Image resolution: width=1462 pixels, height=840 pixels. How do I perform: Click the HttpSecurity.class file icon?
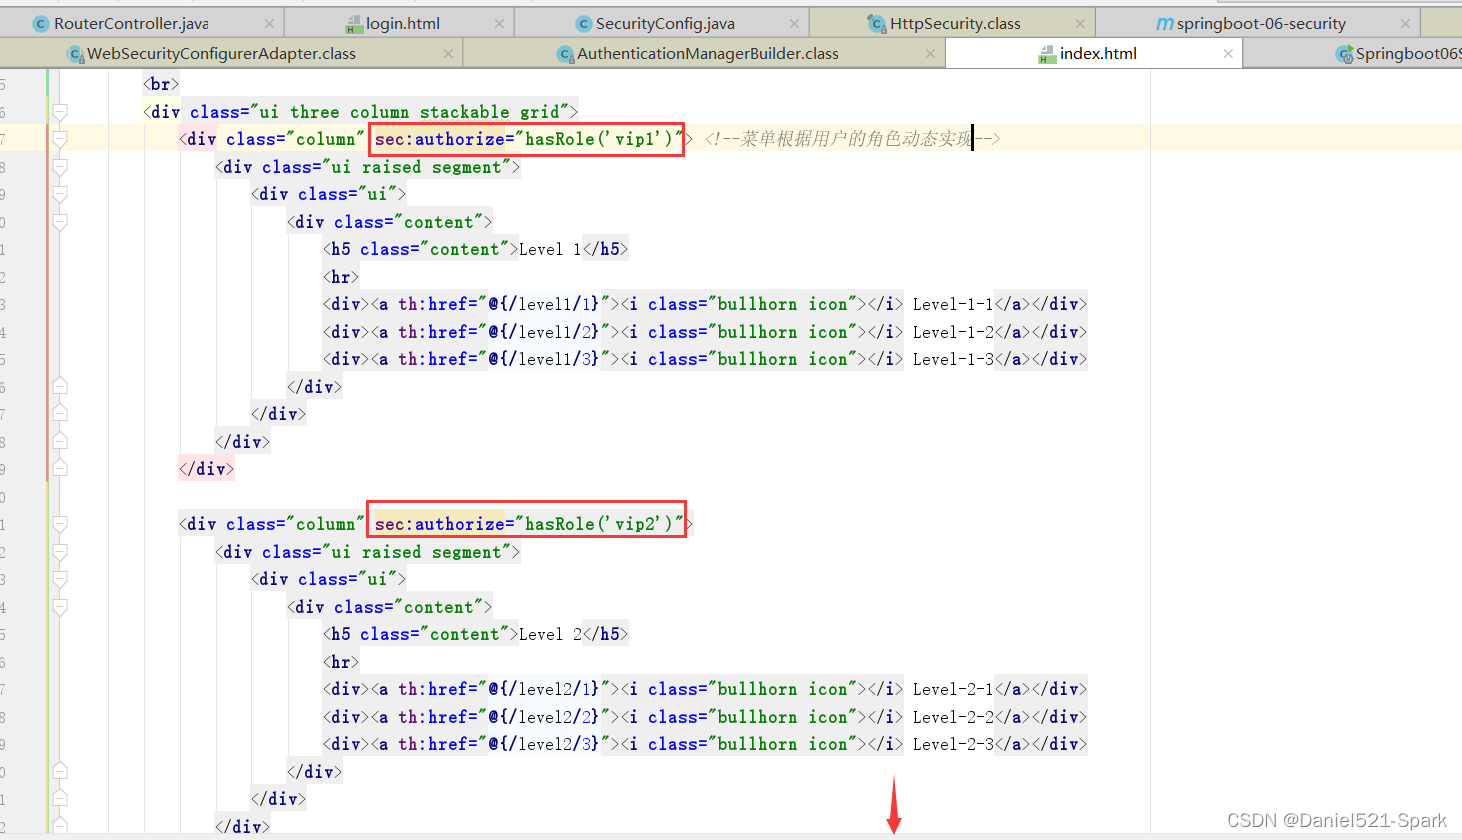pyautogui.click(x=877, y=24)
